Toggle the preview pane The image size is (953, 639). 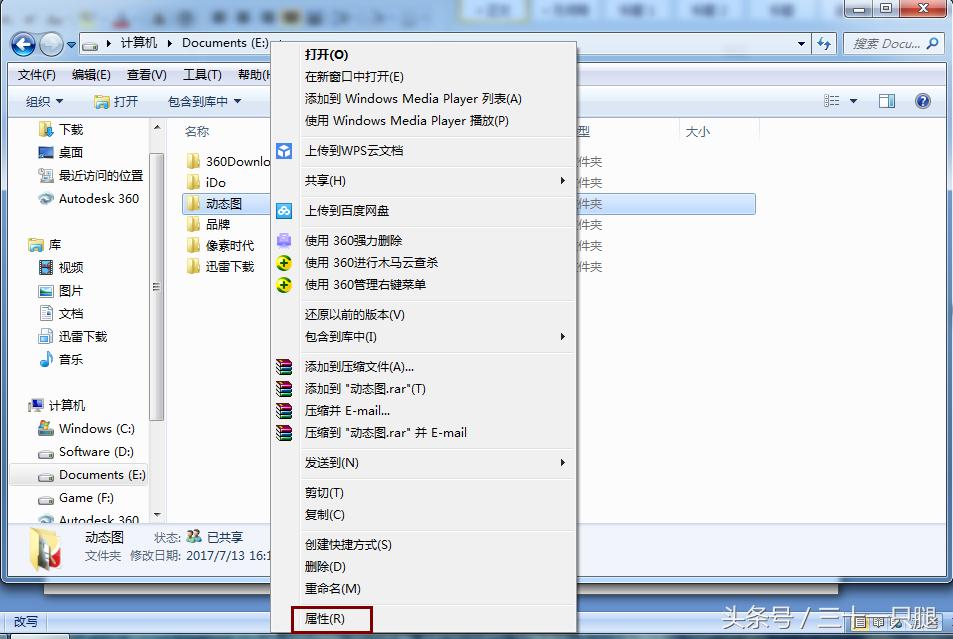(x=886, y=100)
